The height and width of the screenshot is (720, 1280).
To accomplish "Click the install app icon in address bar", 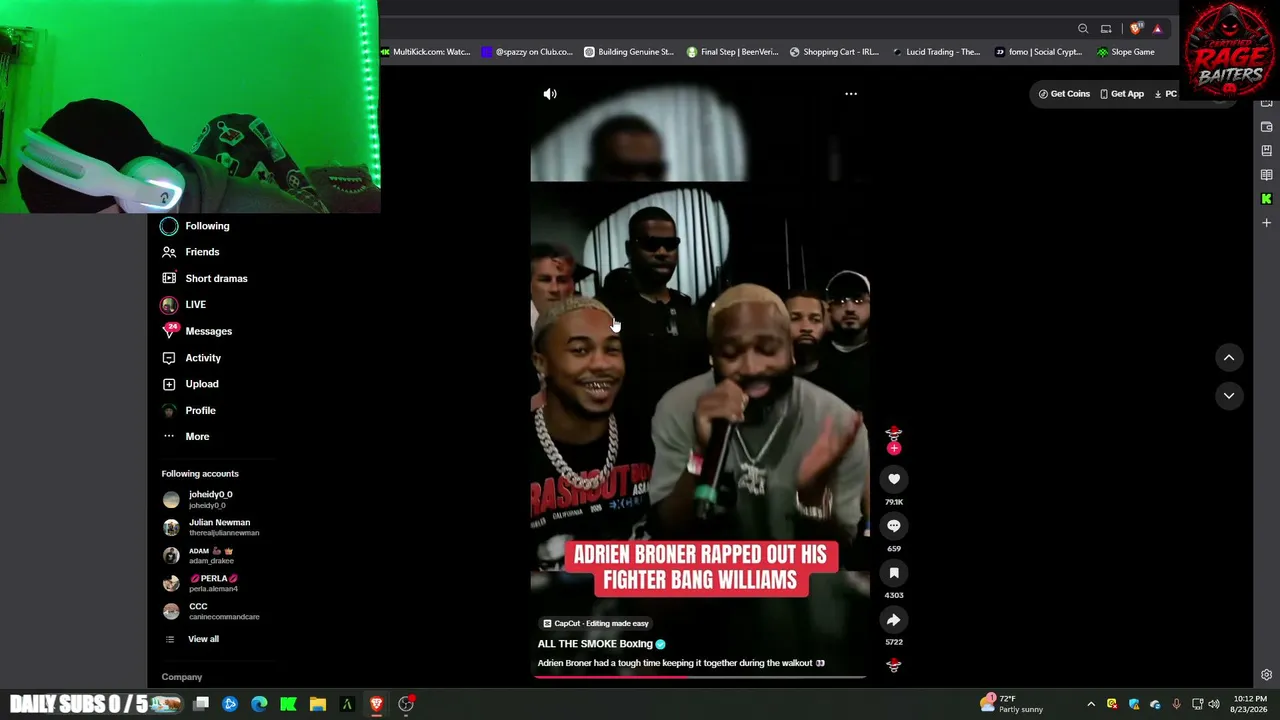I will click(1106, 29).
